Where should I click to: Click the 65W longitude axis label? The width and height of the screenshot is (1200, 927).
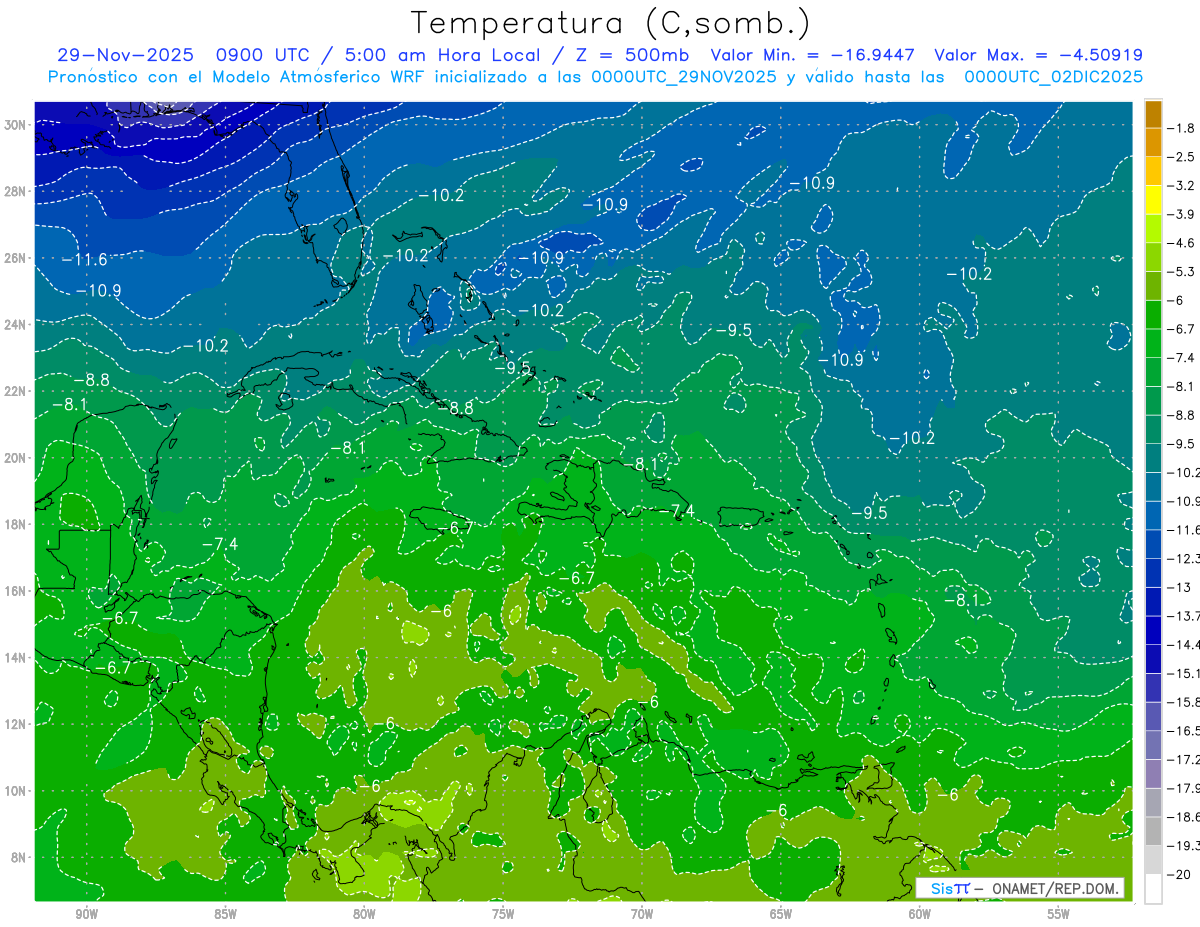[x=781, y=914]
